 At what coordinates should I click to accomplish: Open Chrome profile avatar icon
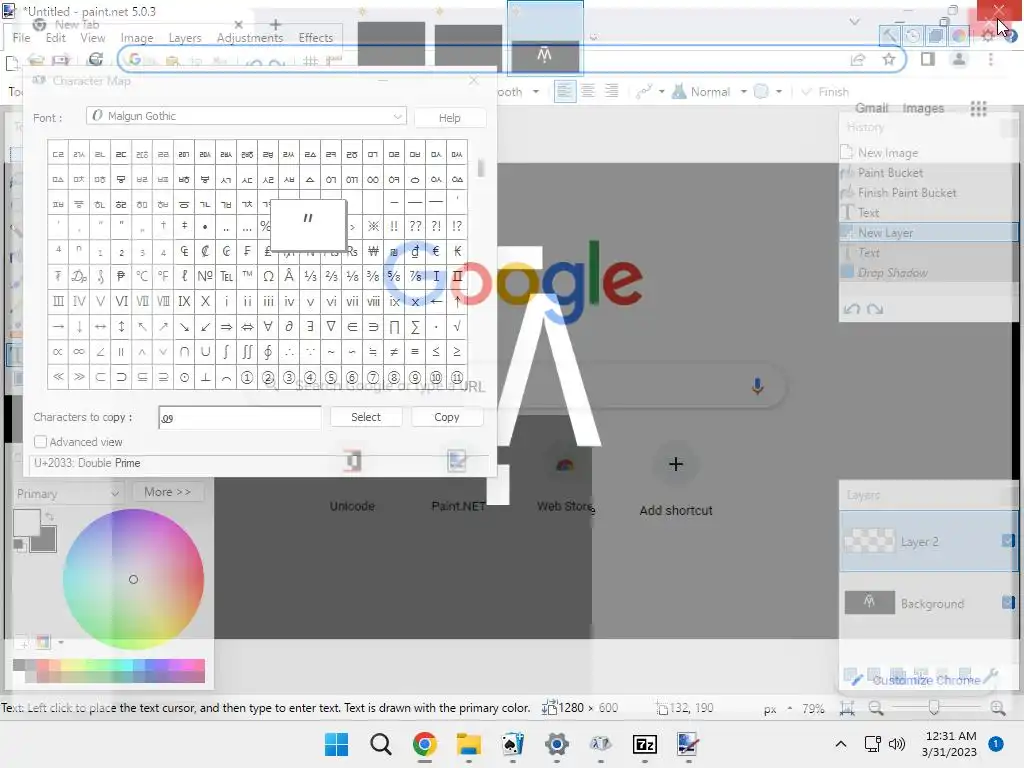pos(959,59)
